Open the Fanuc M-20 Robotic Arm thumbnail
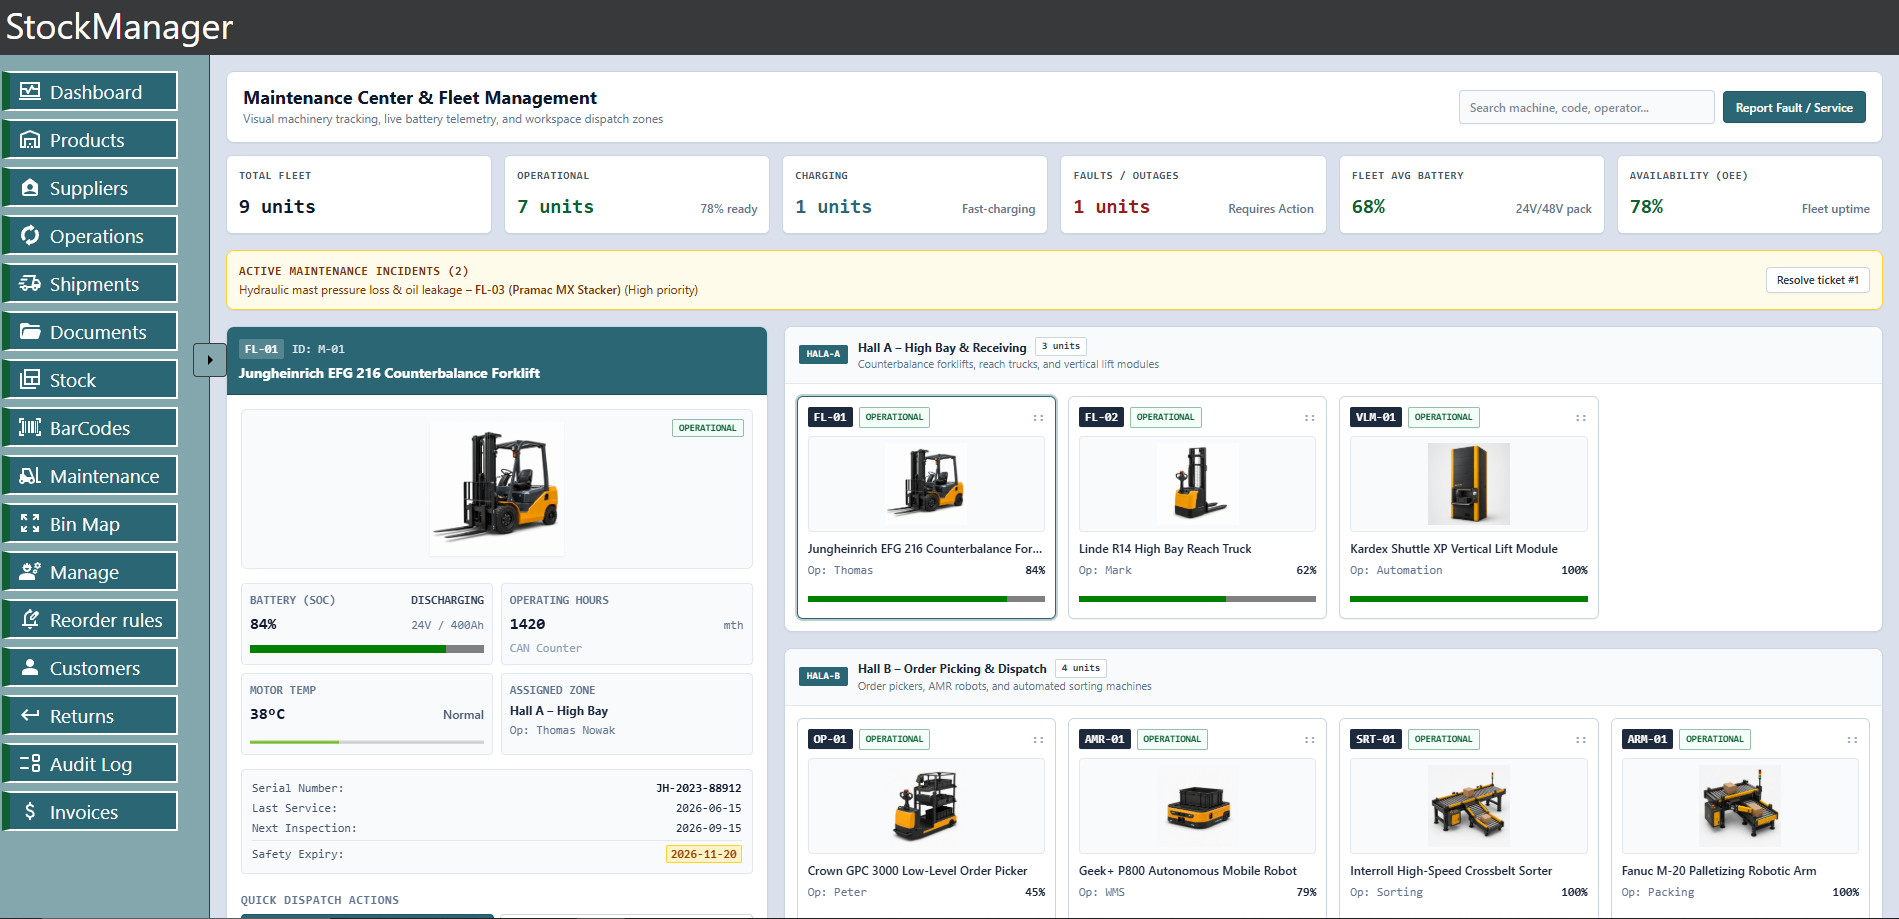Screen dimensions: 1899x919 1740,806
